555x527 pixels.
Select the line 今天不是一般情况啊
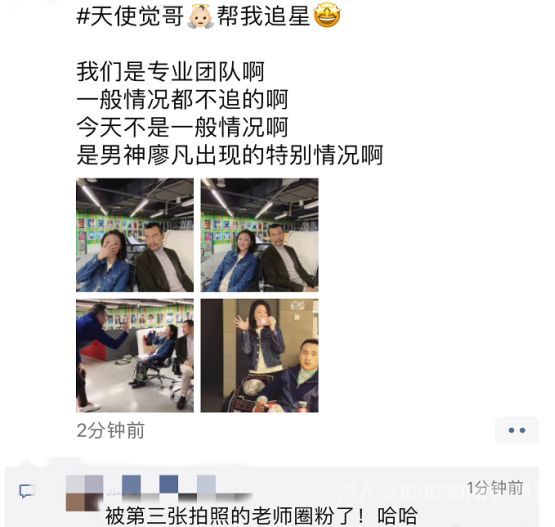[x=182, y=127]
